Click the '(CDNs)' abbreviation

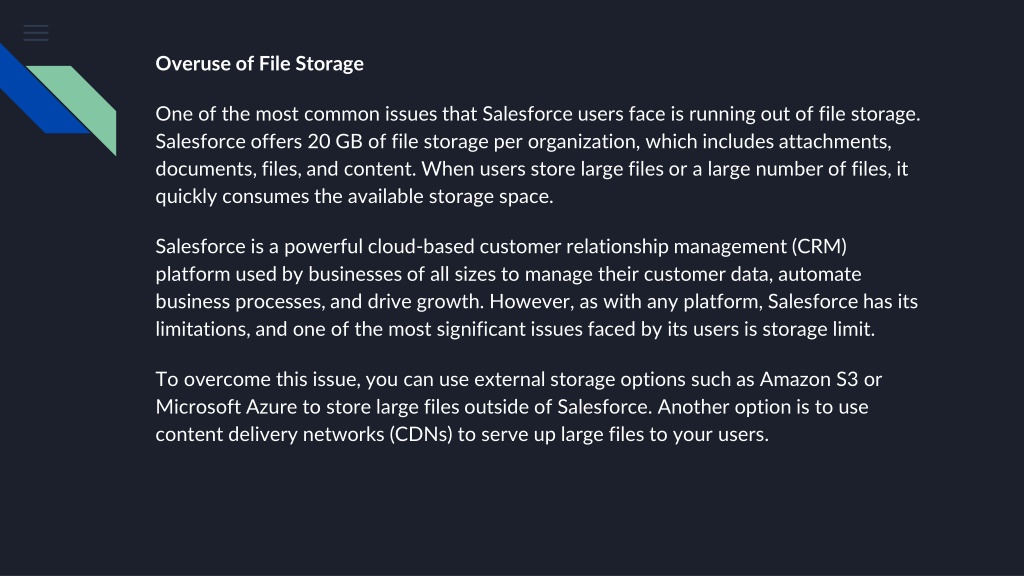point(421,434)
